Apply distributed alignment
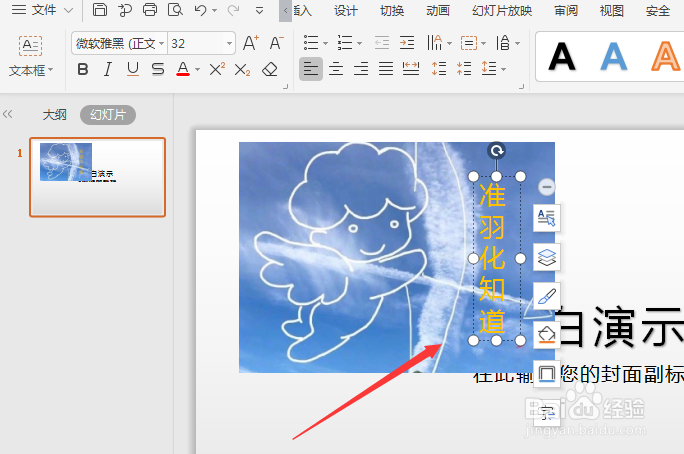This screenshot has width=684, height=454. (x=411, y=69)
